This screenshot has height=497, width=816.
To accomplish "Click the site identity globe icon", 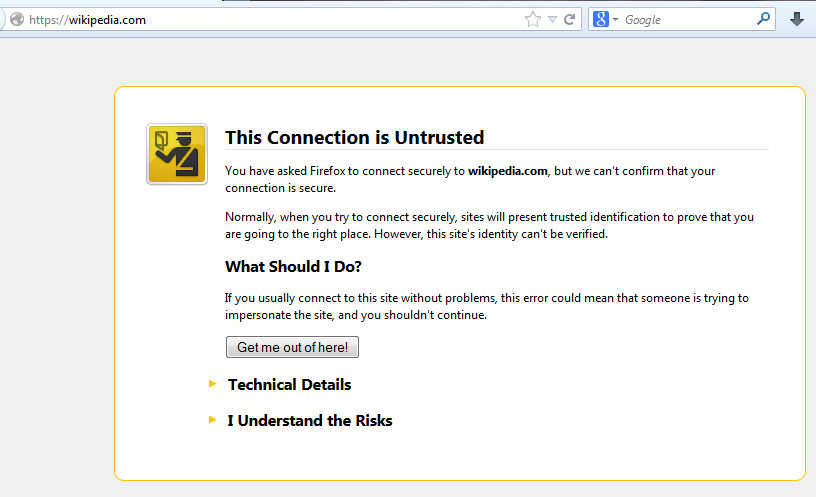I will [17, 19].
